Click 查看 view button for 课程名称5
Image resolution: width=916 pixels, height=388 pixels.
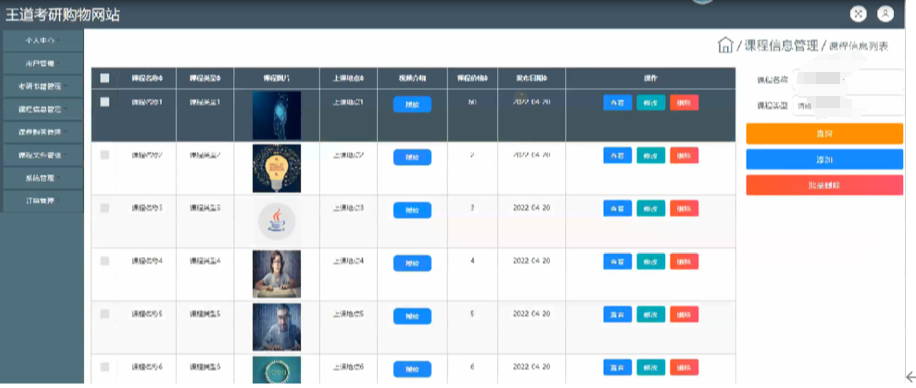coord(617,314)
